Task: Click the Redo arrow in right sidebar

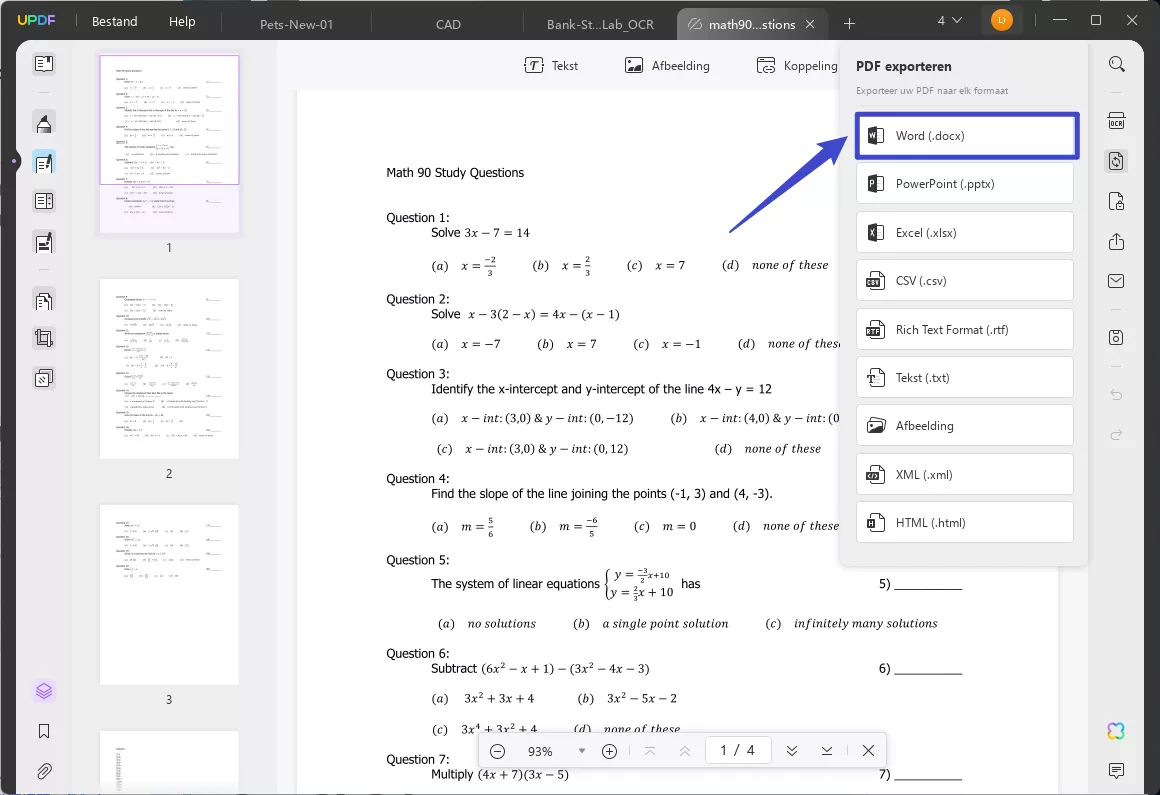Action: tap(1116, 435)
